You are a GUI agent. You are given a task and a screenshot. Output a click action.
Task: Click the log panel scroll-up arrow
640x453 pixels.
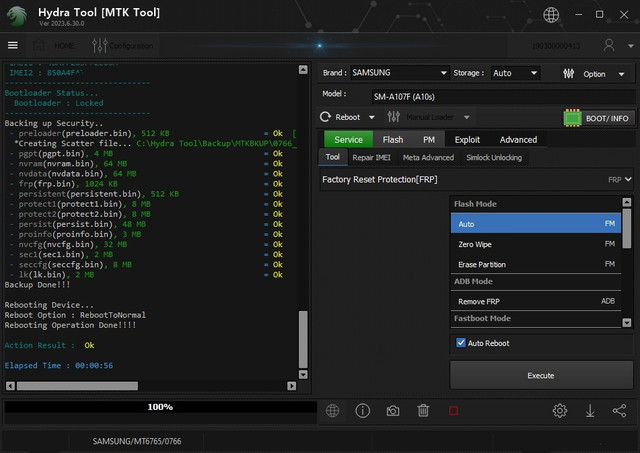pyautogui.click(x=303, y=69)
